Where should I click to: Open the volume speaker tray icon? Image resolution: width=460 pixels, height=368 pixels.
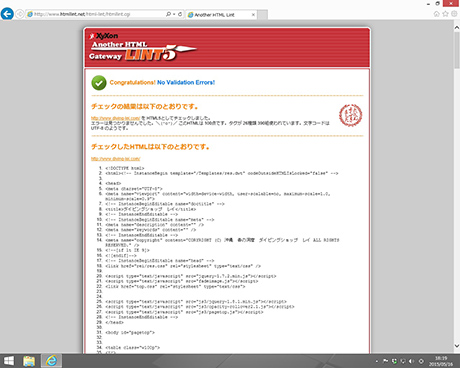pyautogui.click(x=411, y=361)
